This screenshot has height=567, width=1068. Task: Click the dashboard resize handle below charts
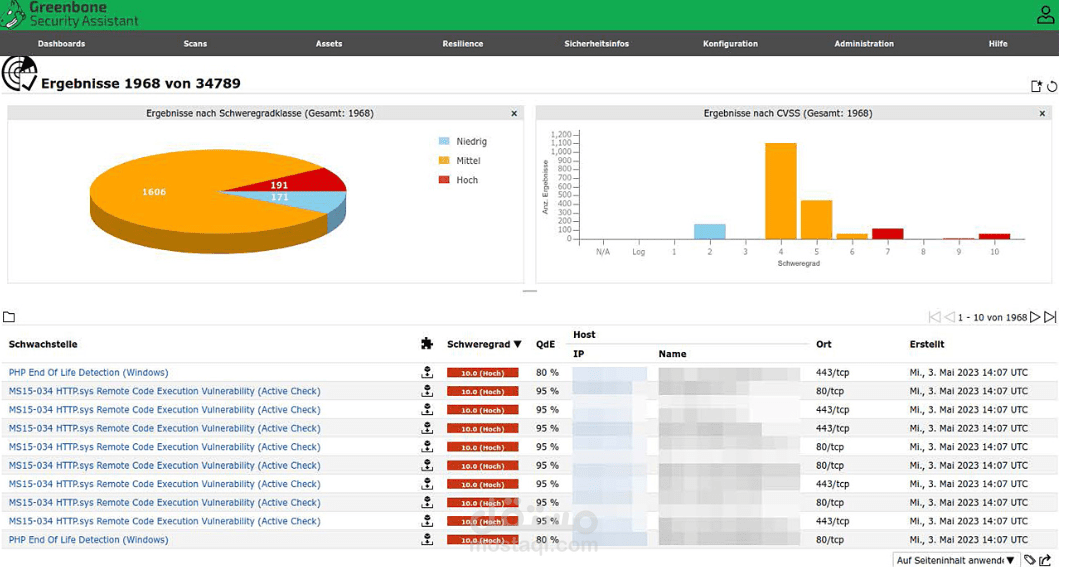coord(530,291)
